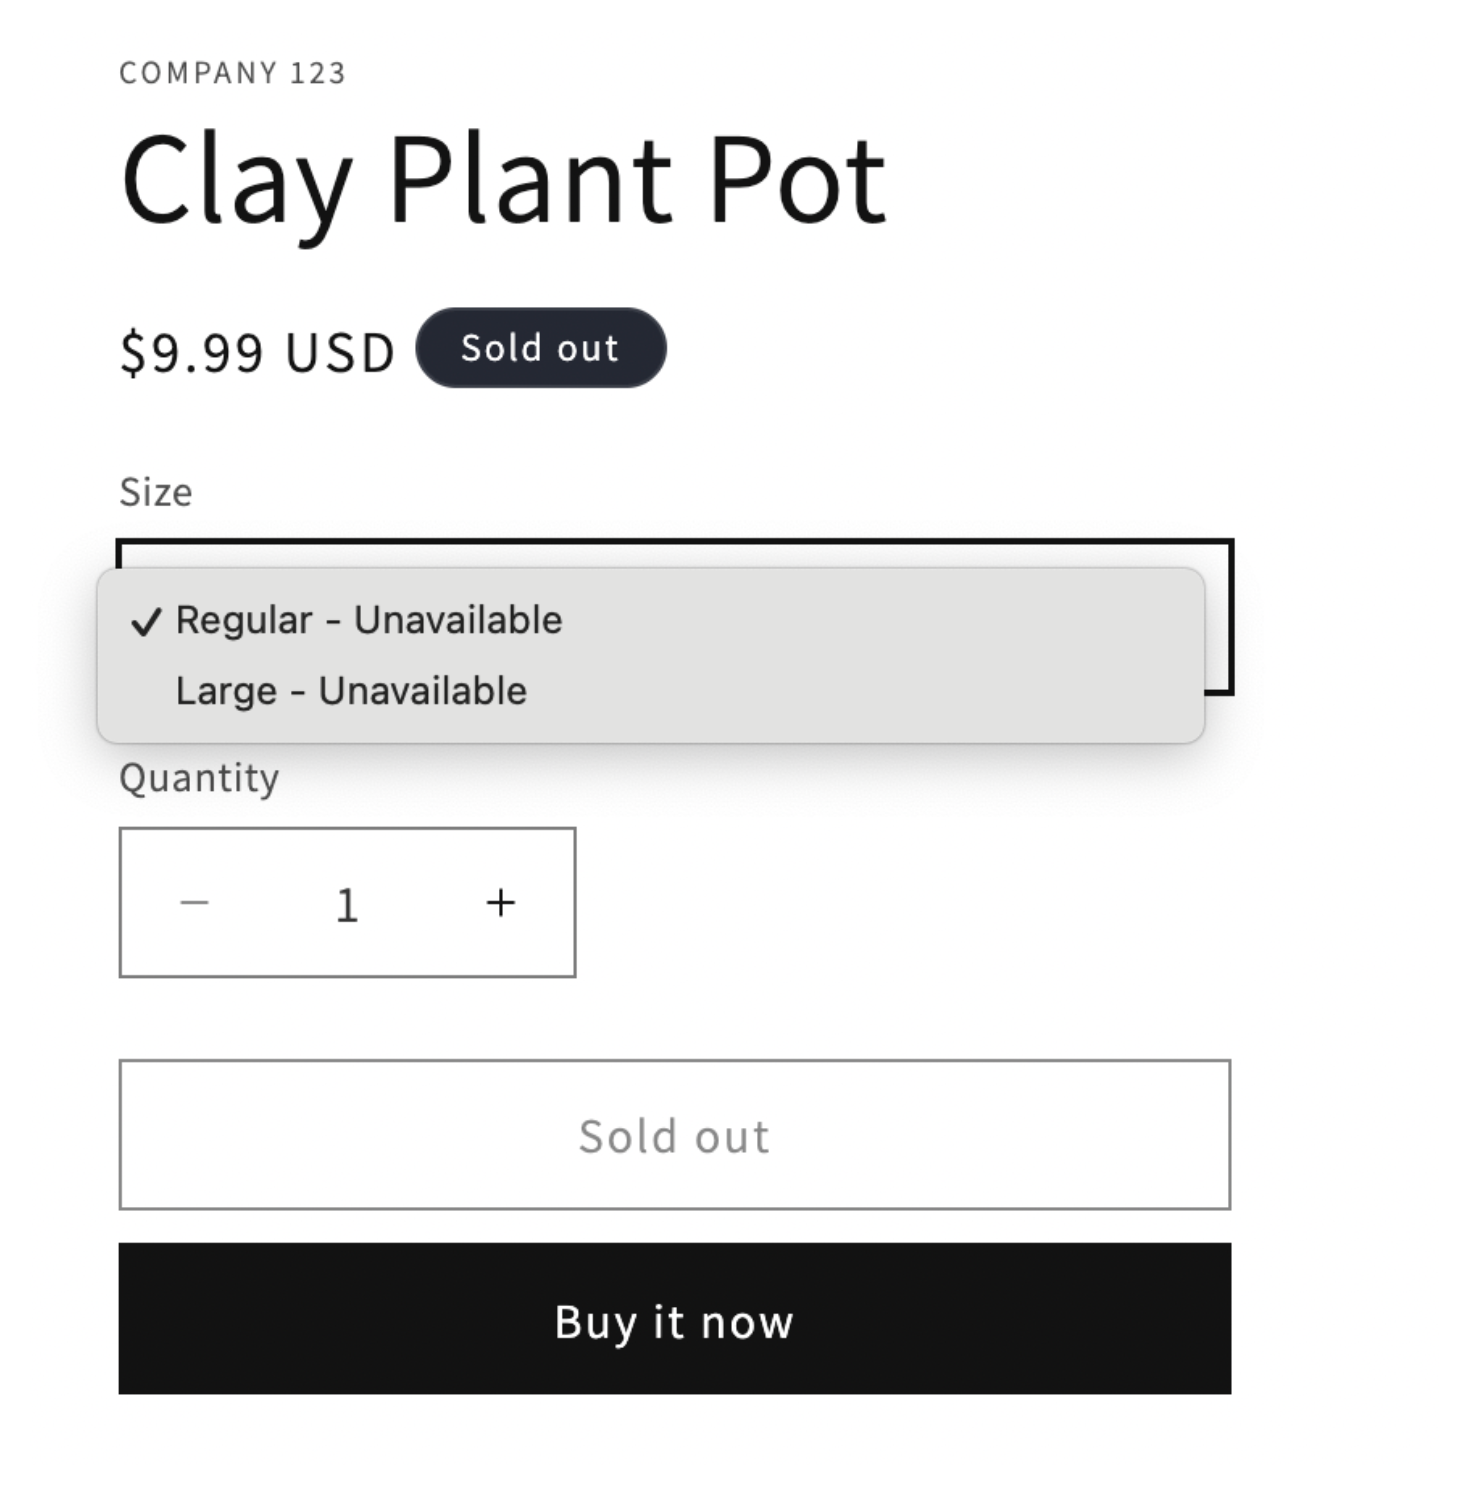Click the Quantity label
The image size is (1469, 1495).
click(199, 777)
